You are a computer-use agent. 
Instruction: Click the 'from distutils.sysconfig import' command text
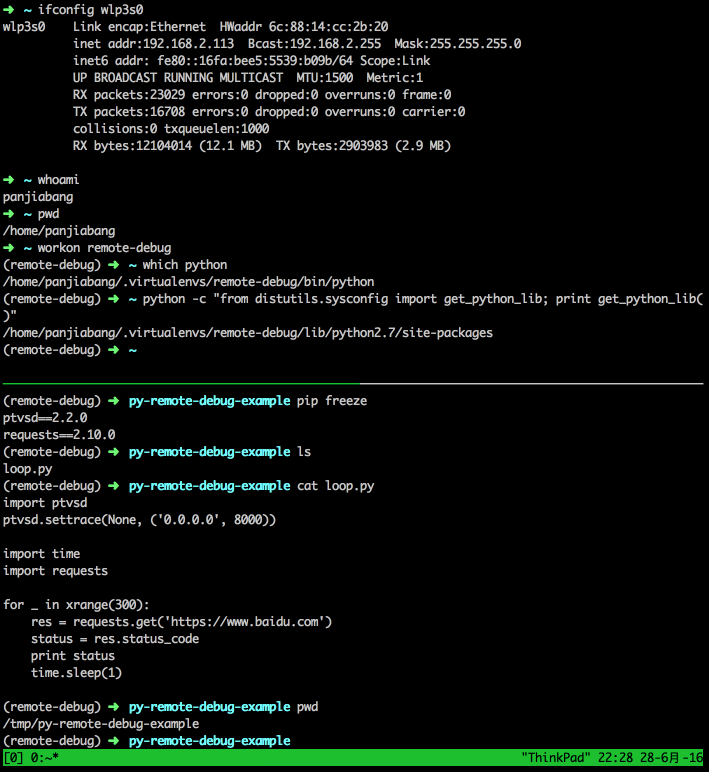[328, 299]
